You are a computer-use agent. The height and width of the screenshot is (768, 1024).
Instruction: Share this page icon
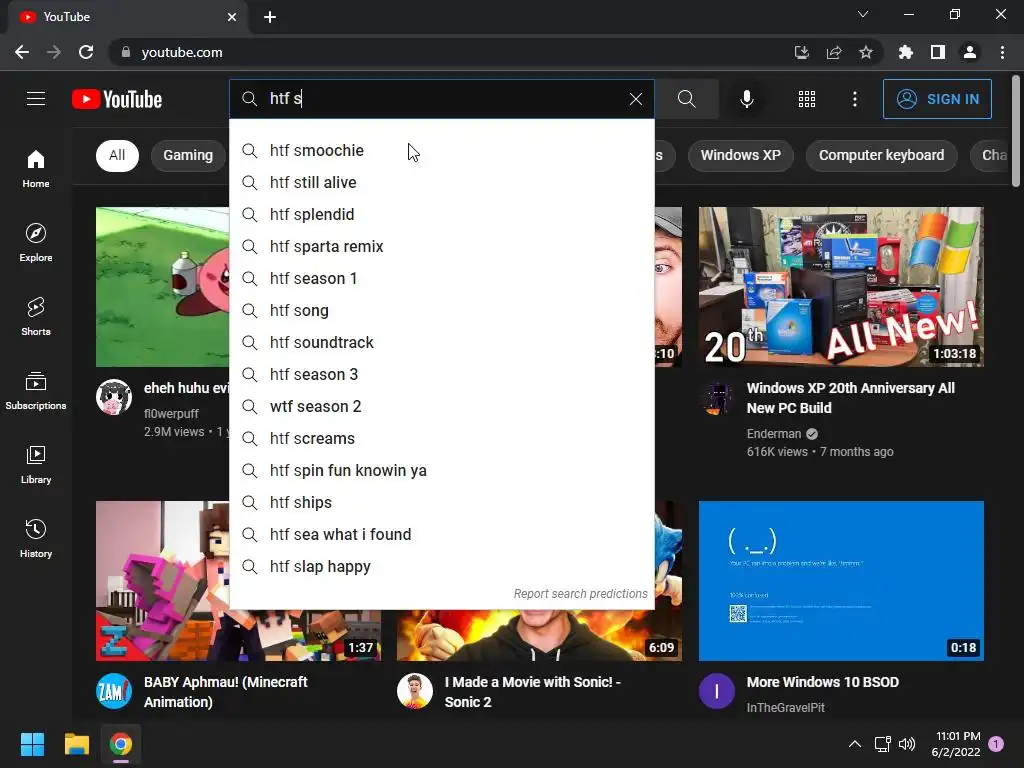click(833, 52)
